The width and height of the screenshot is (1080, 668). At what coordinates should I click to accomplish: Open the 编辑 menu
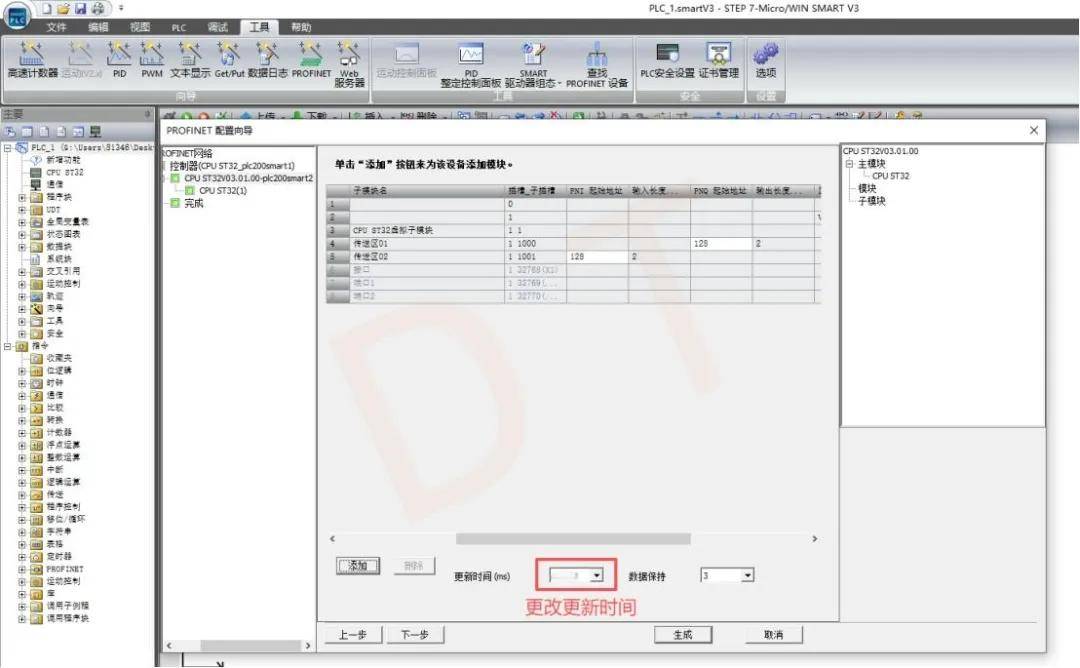tap(98, 27)
